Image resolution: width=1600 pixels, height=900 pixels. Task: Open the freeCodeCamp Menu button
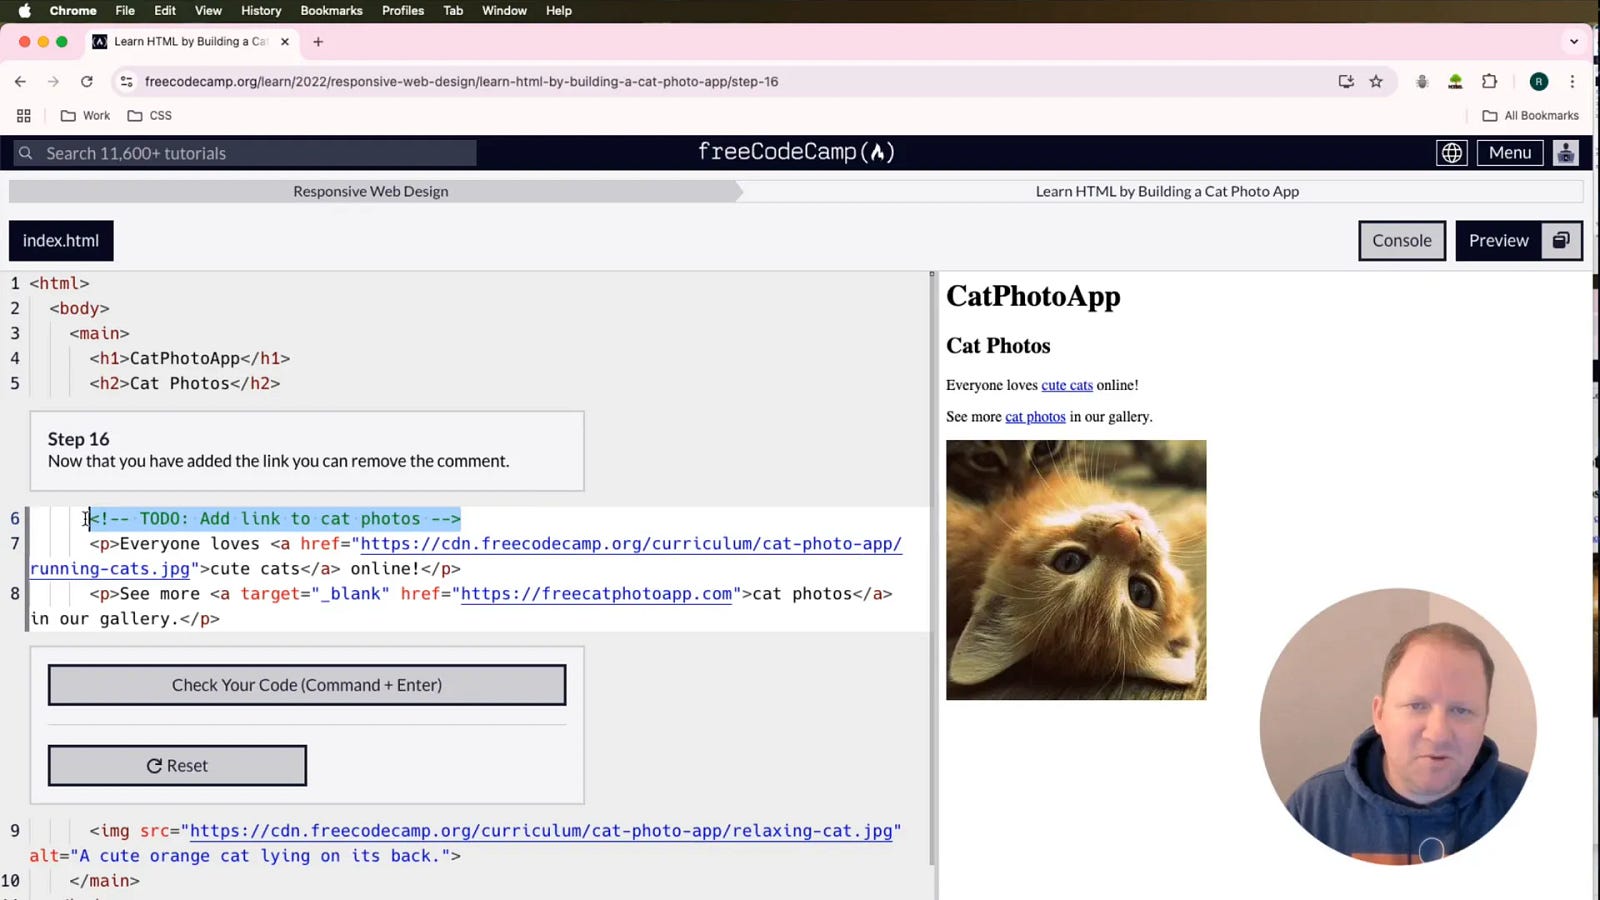pos(1510,153)
